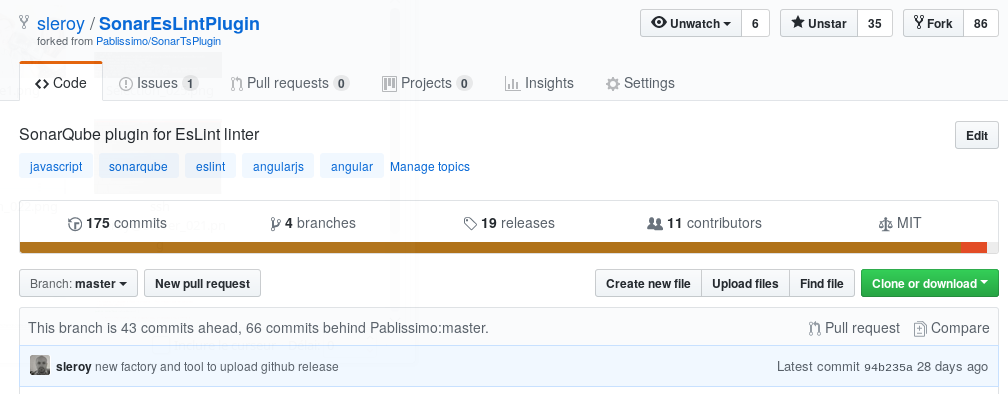The image size is (1008, 394).
Task: View the 35 stargazers count
Action: pos(874,23)
